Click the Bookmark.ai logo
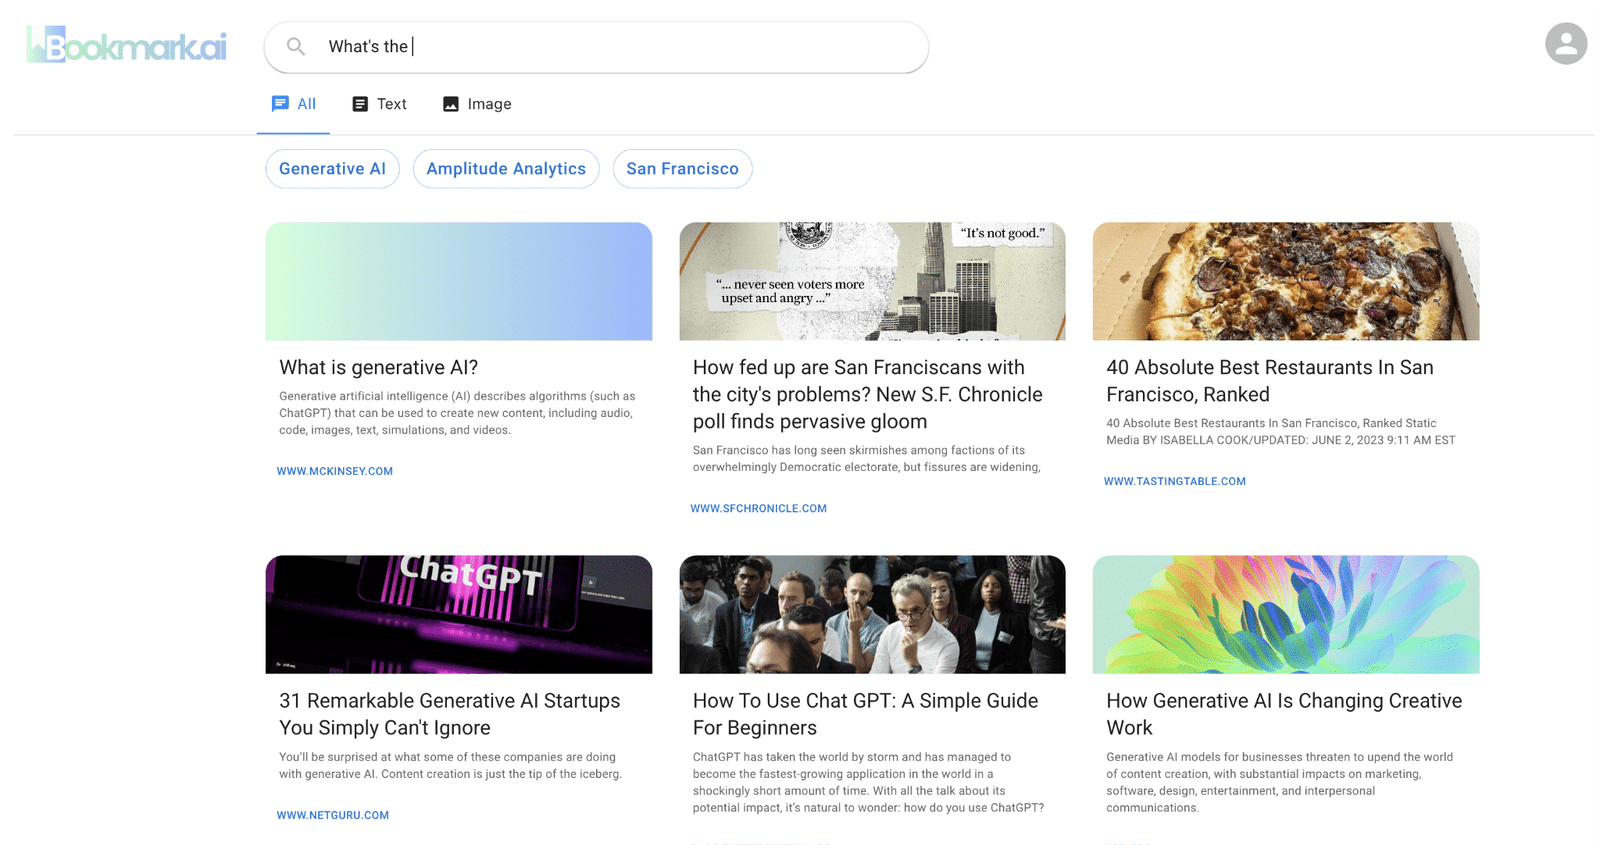 click(126, 46)
